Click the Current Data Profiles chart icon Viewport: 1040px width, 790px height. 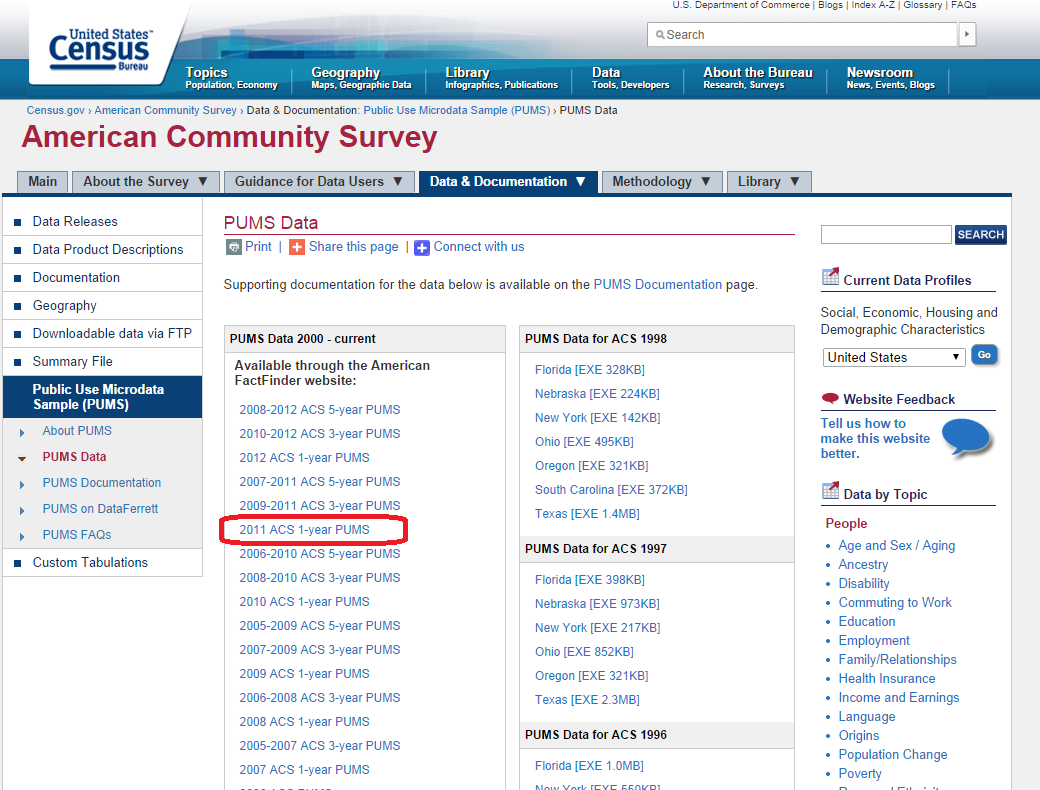point(830,277)
